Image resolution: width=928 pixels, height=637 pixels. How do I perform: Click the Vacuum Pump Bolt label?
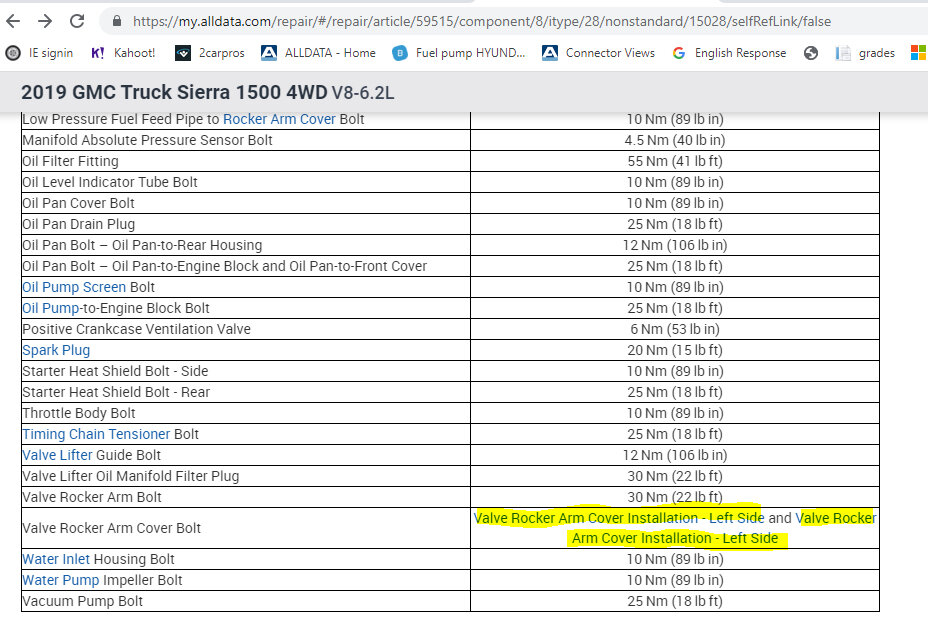[x=82, y=601]
